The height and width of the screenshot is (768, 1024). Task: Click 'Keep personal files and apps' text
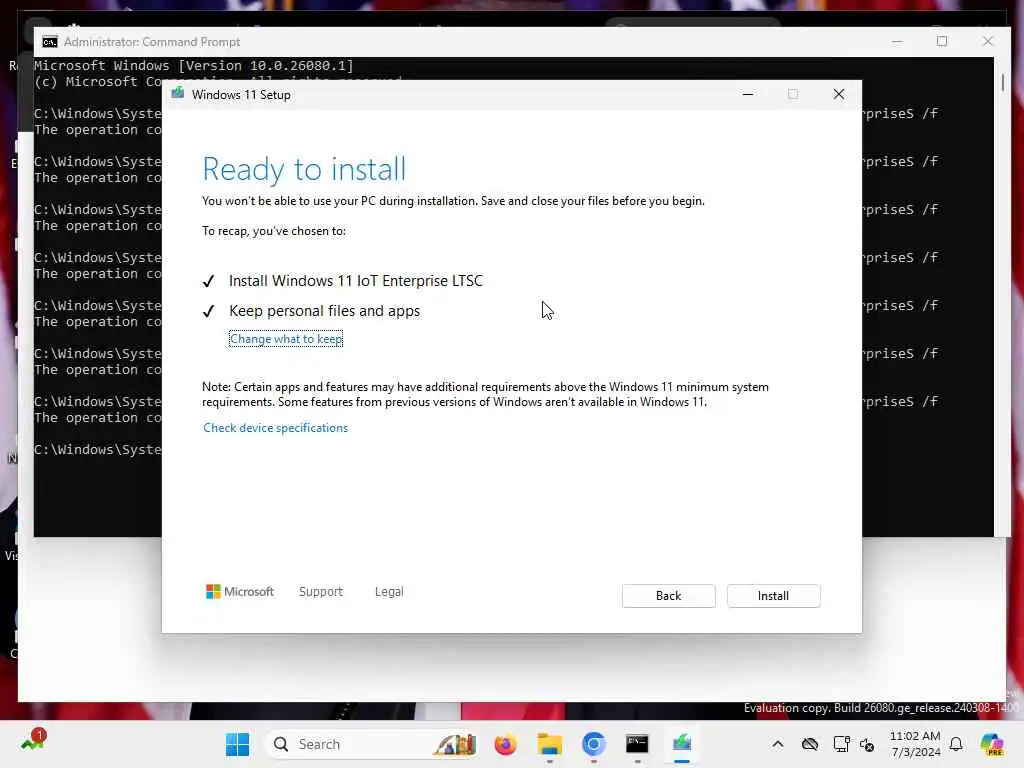tap(325, 311)
